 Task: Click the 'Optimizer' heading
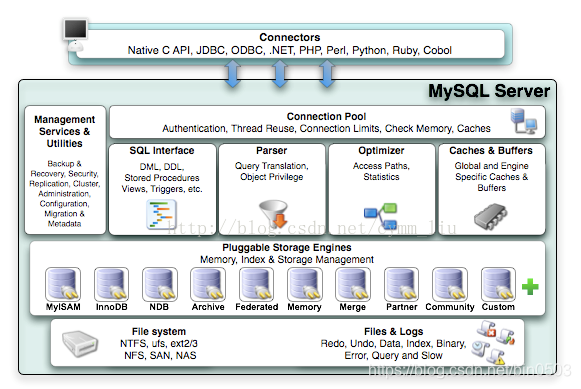381,150
